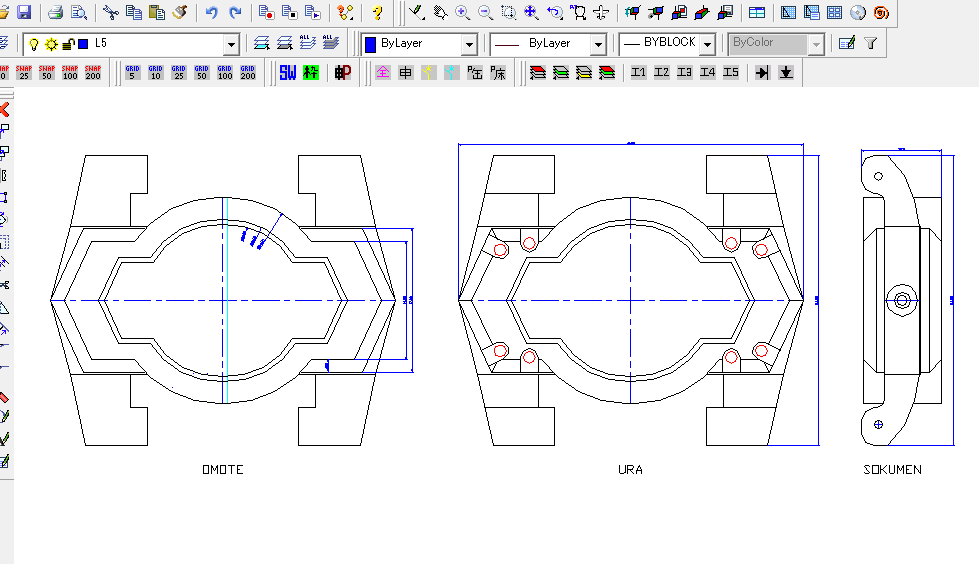Select the GRID 200 toolbar item
979x564 pixels.
point(248,72)
